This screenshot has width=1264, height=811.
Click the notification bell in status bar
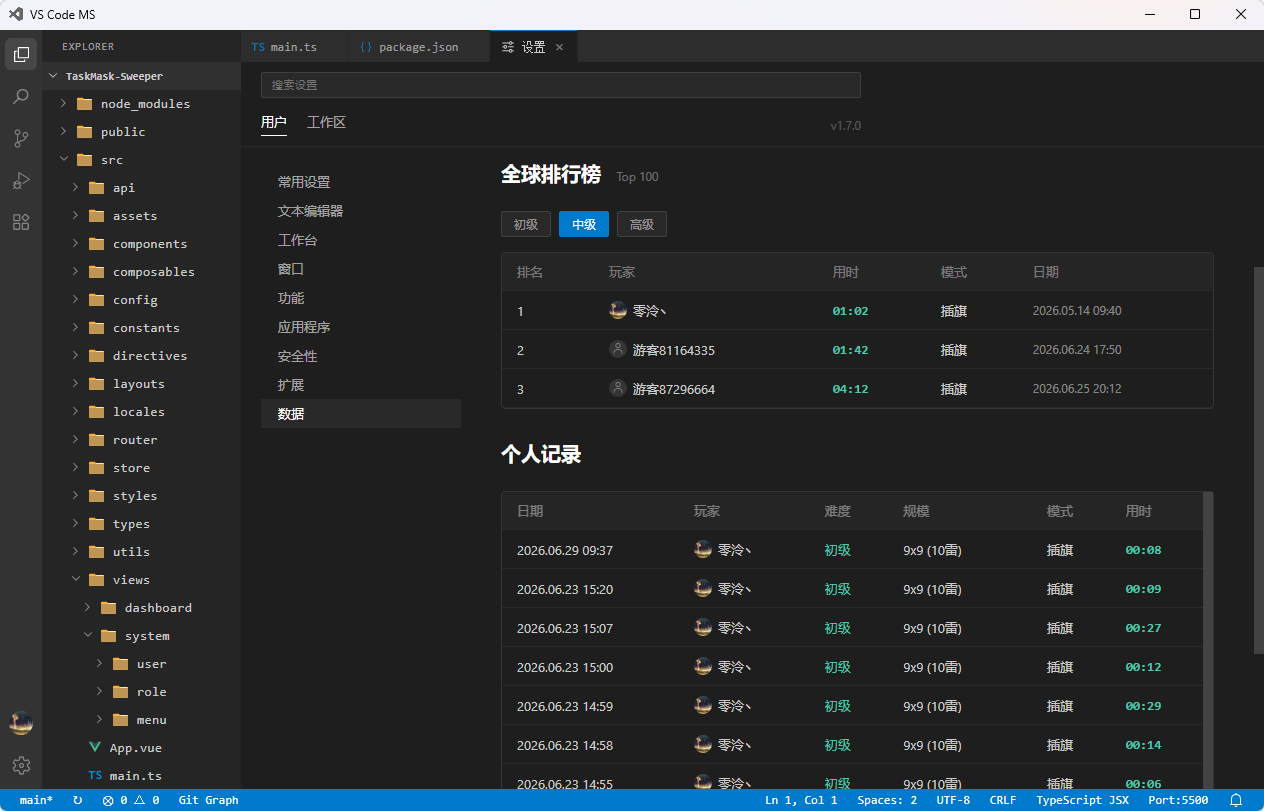(x=1236, y=800)
